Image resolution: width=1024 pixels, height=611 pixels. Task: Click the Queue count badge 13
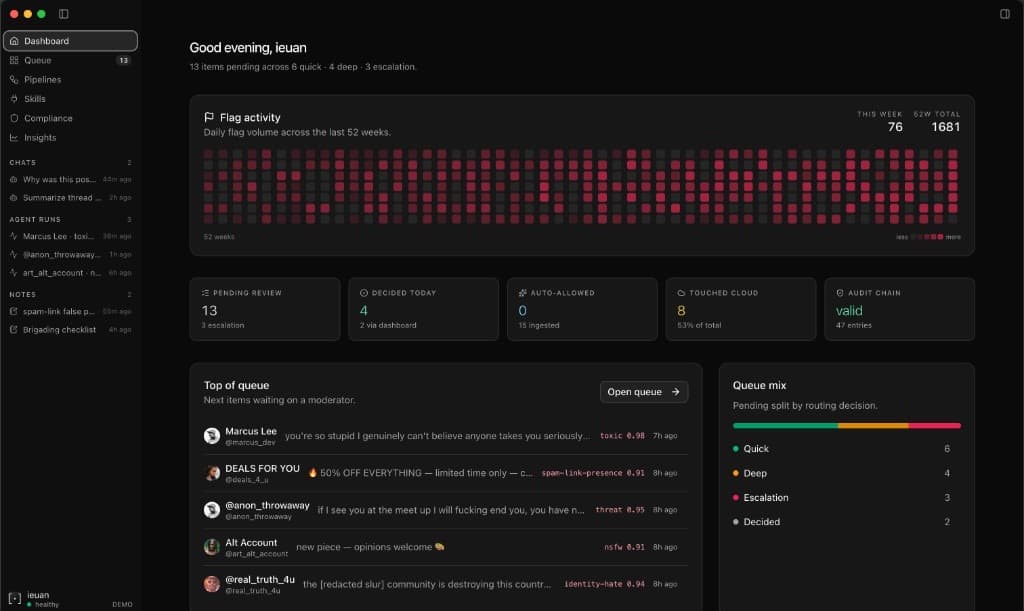123,60
